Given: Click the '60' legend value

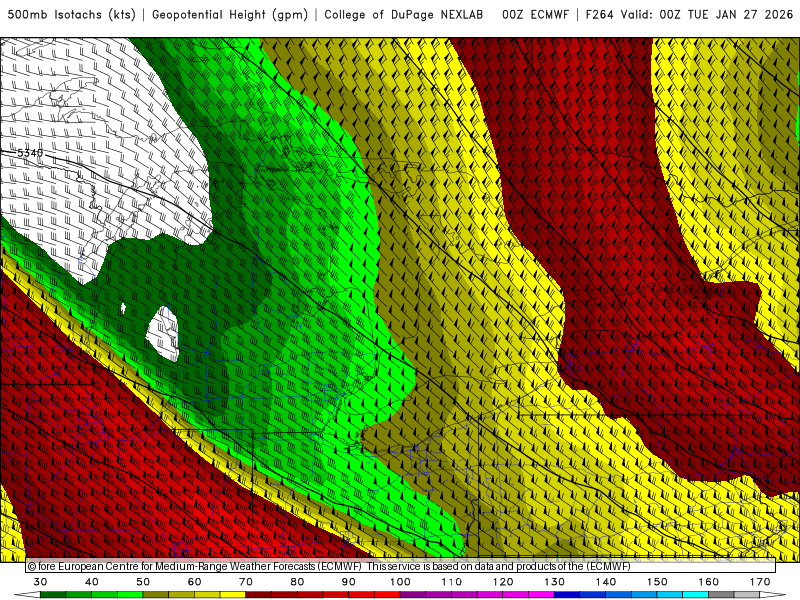Looking at the screenshot, I should (194, 582).
